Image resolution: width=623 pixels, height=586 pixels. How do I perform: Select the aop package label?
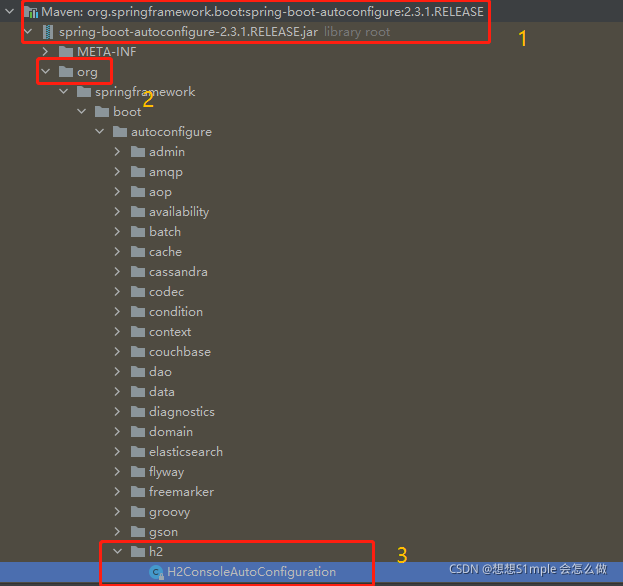pyautogui.click(x=161, y=192)
